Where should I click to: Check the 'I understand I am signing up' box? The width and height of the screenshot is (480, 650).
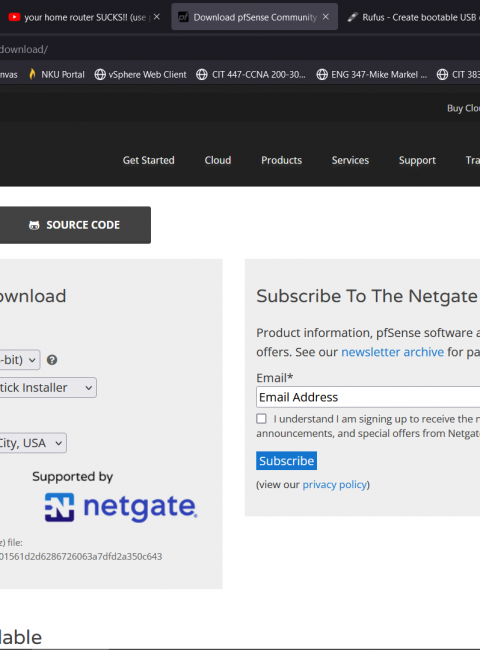pyautogui.click(x=262, y=419)
